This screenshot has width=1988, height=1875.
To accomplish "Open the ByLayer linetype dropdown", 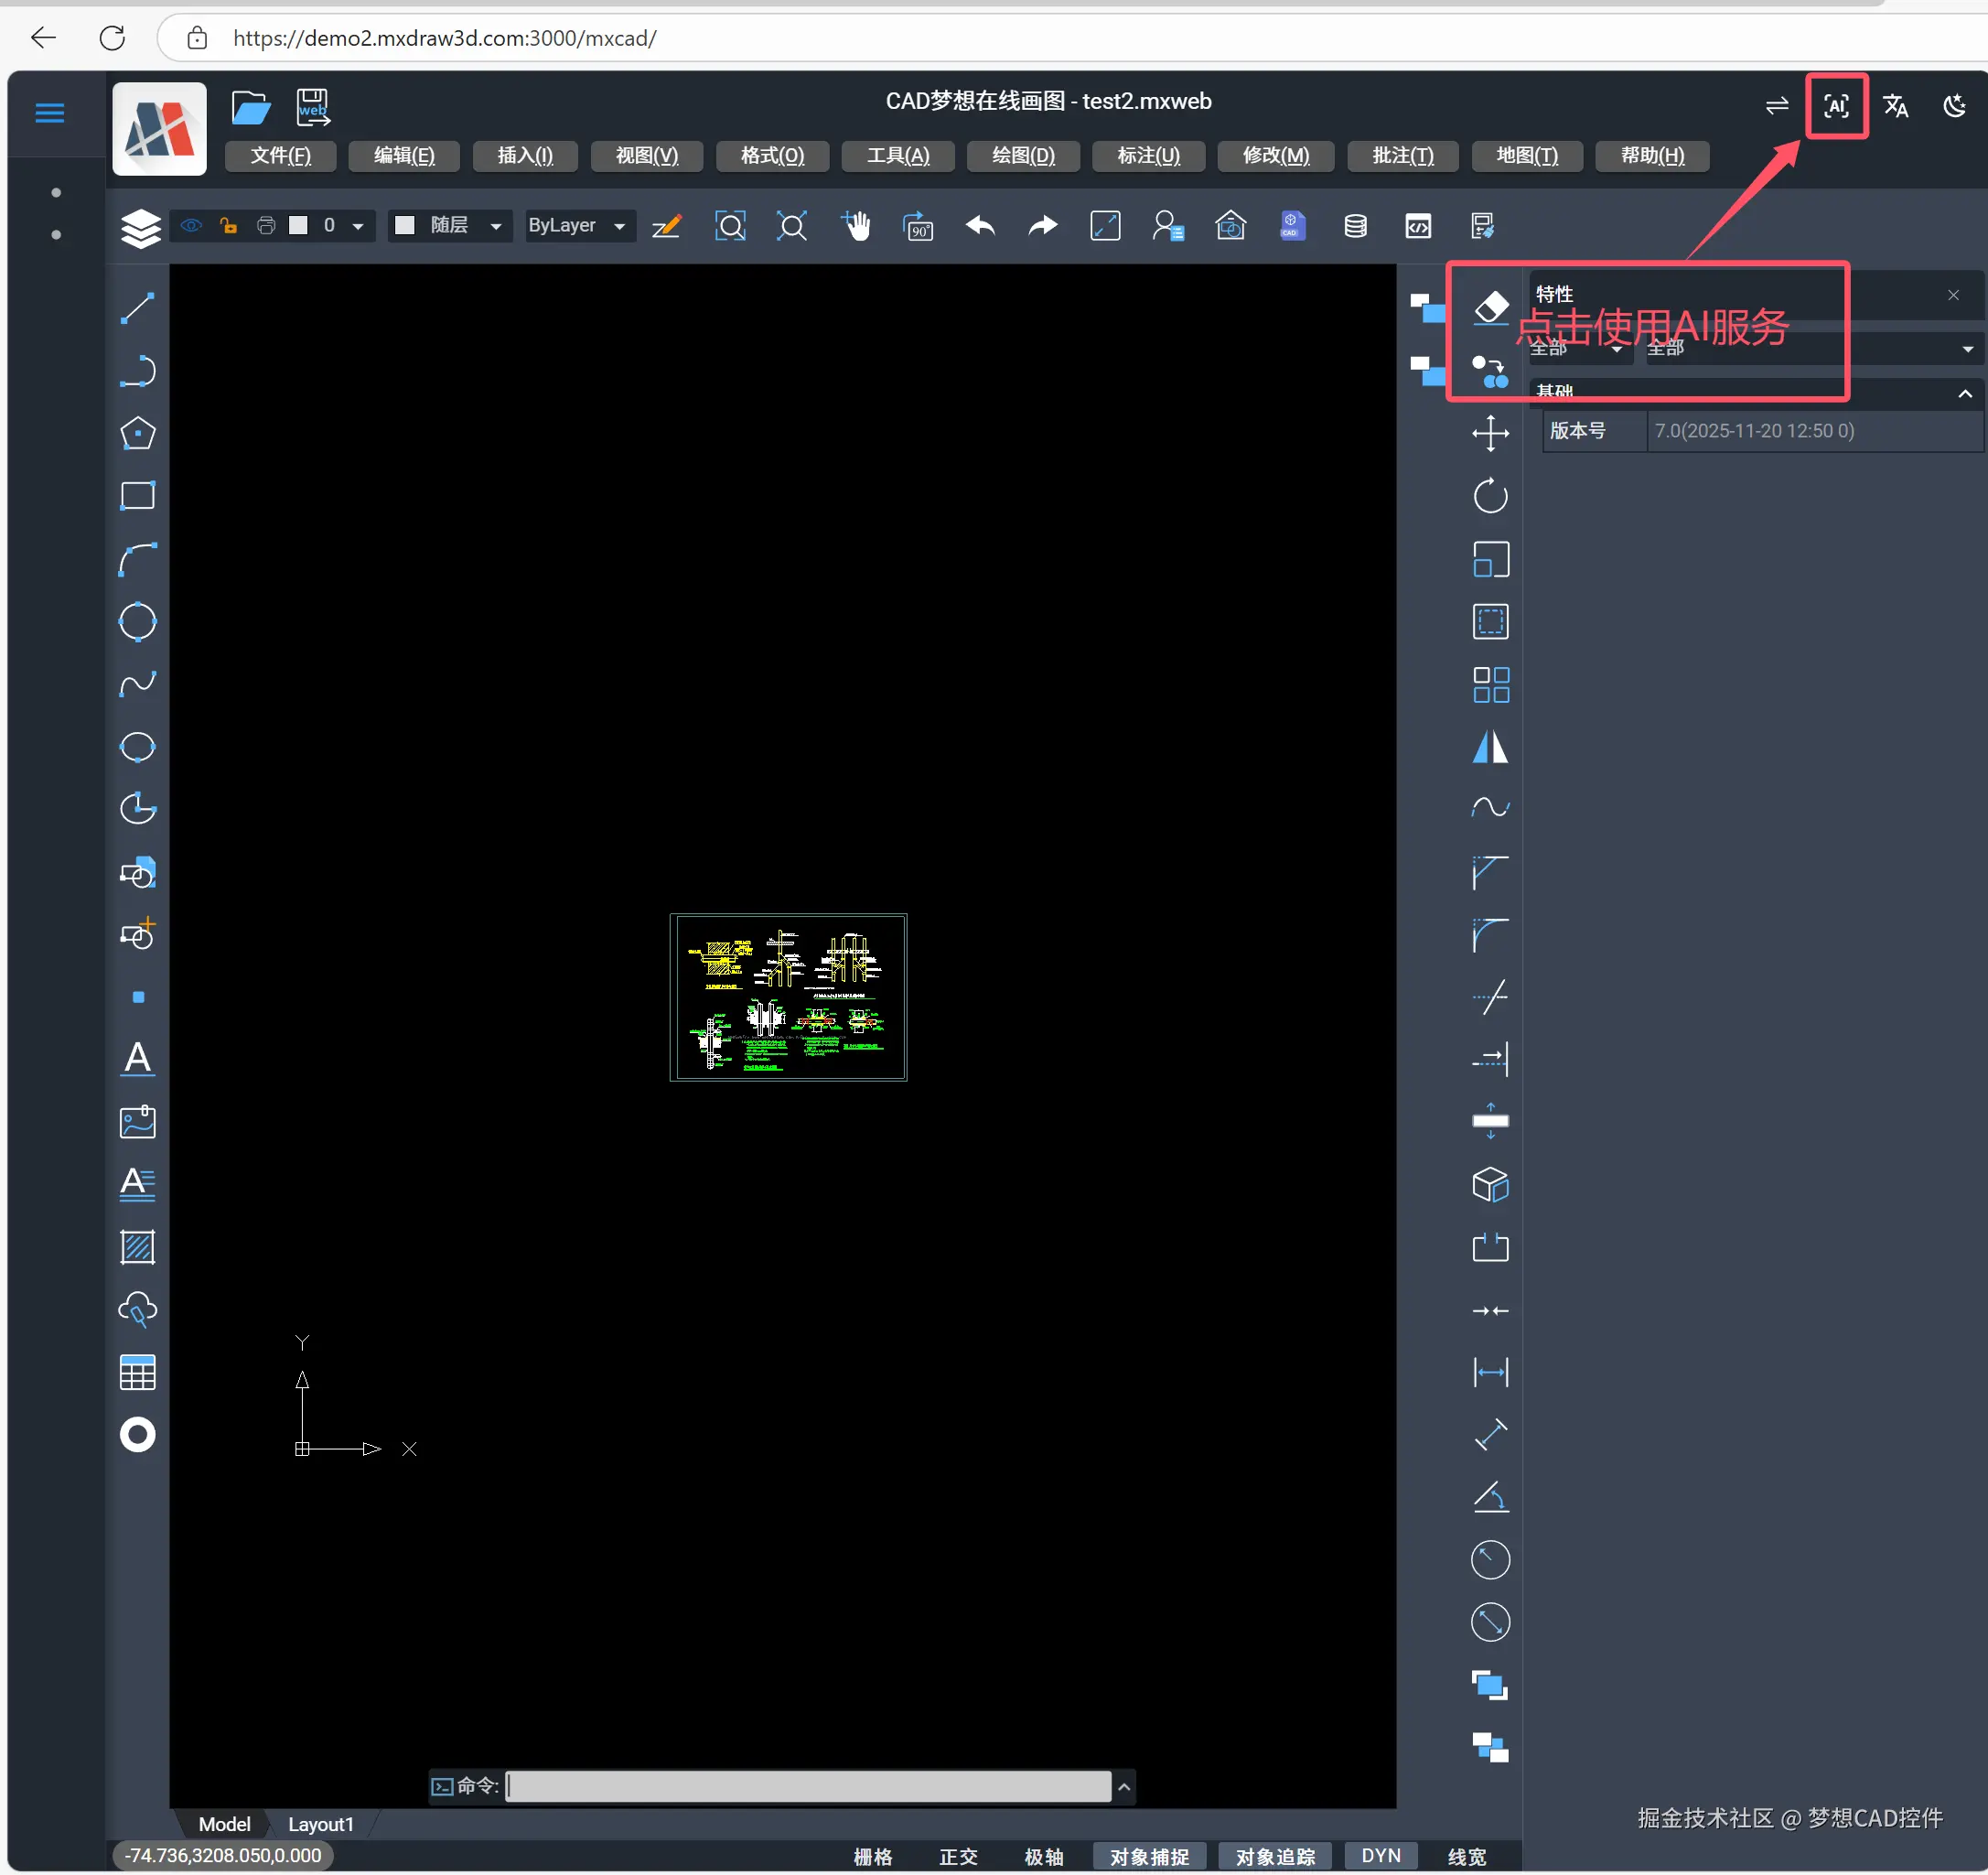I will coord(577,226).
